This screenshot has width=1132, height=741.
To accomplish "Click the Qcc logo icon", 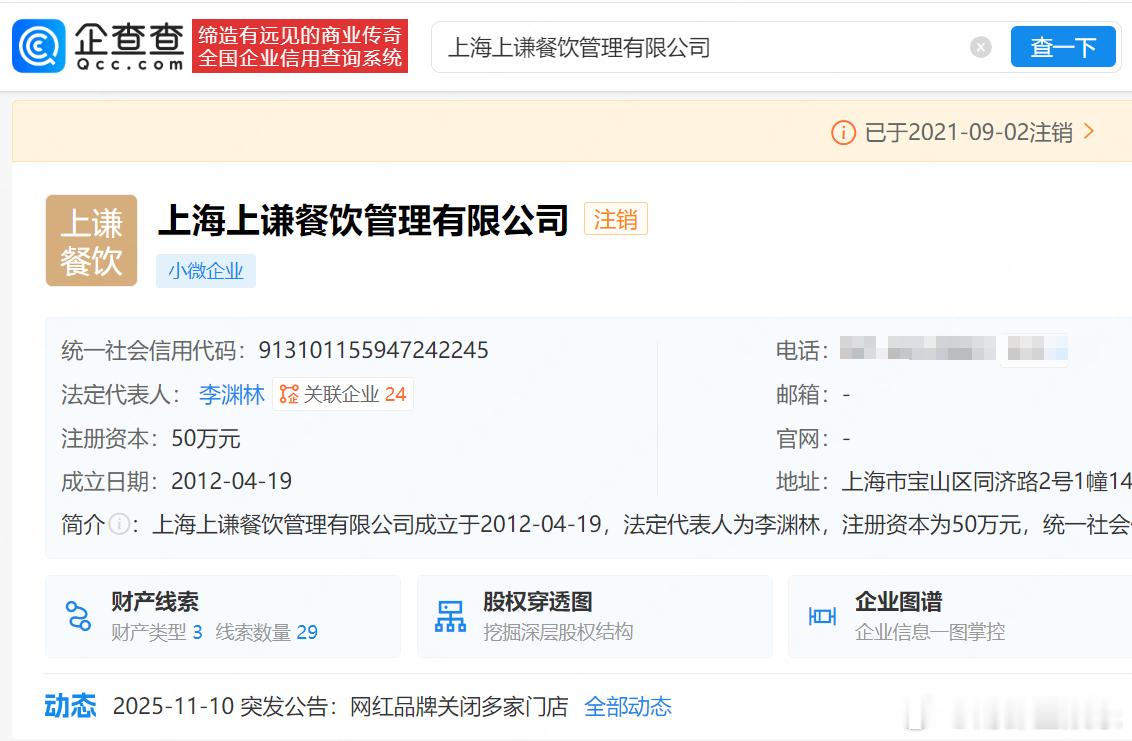I will pyautogui.click(x=39, y=46).
